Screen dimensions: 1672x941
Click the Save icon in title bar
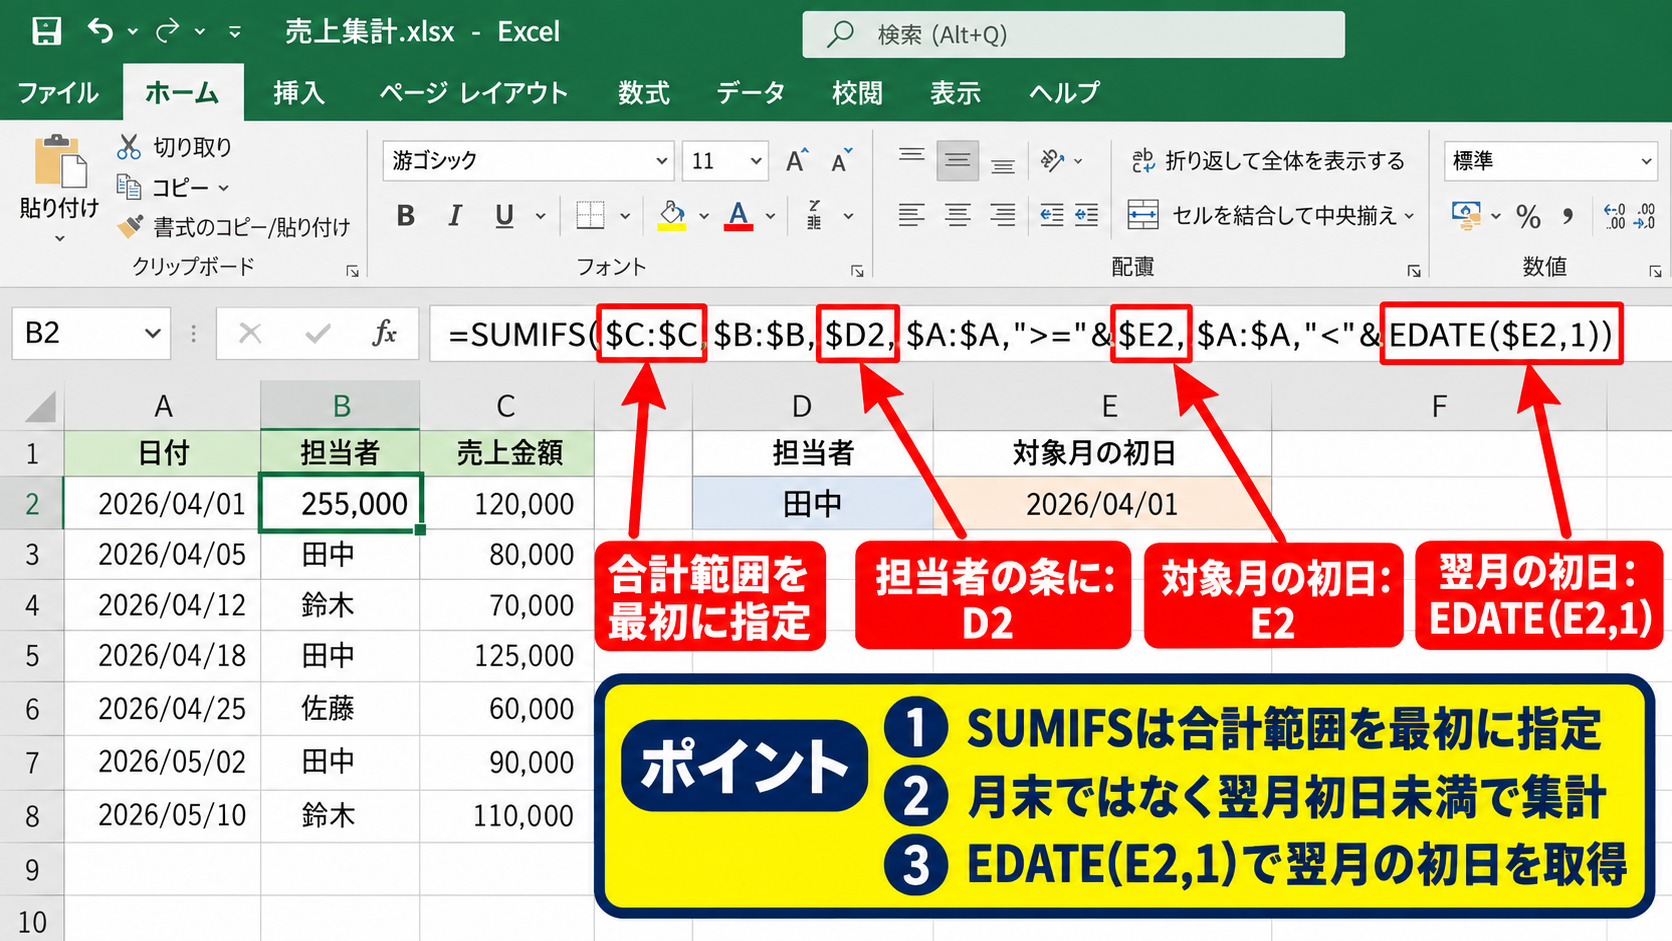click(46, 31)
